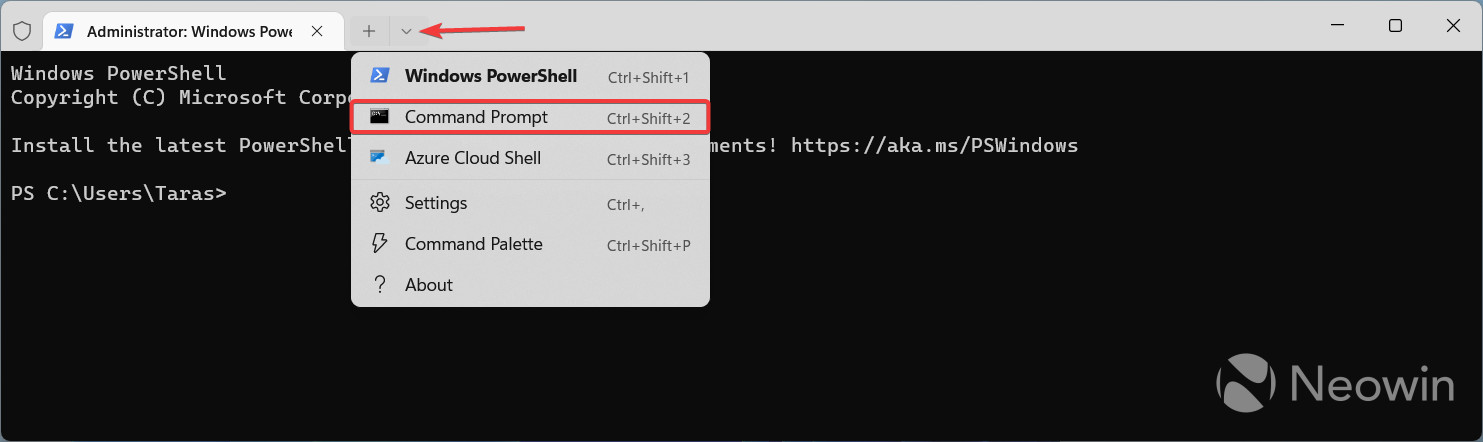
Task: Open About from the dropdown menu
Action: pyautogui.click(x=429, y=285)
